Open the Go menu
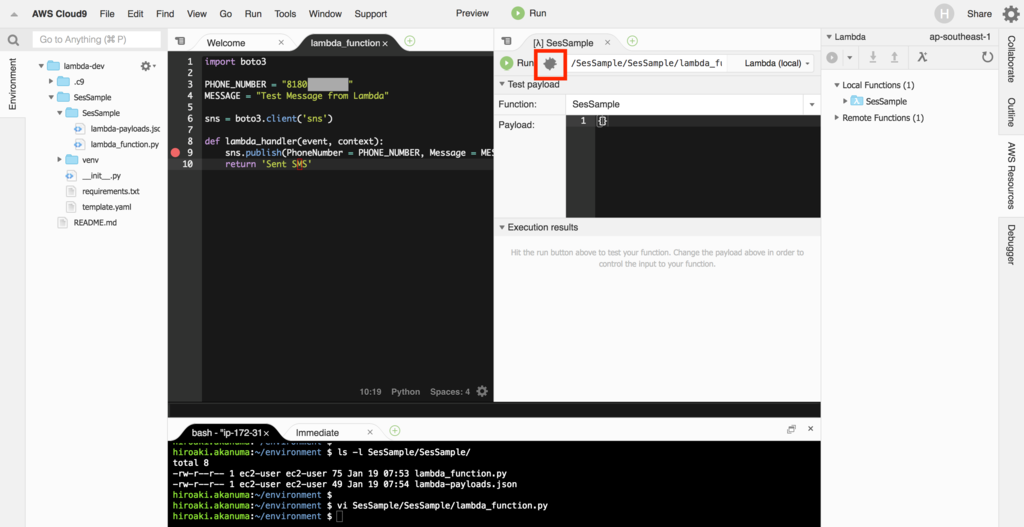This screenshot has width=1024, height=527. point(226,14)
